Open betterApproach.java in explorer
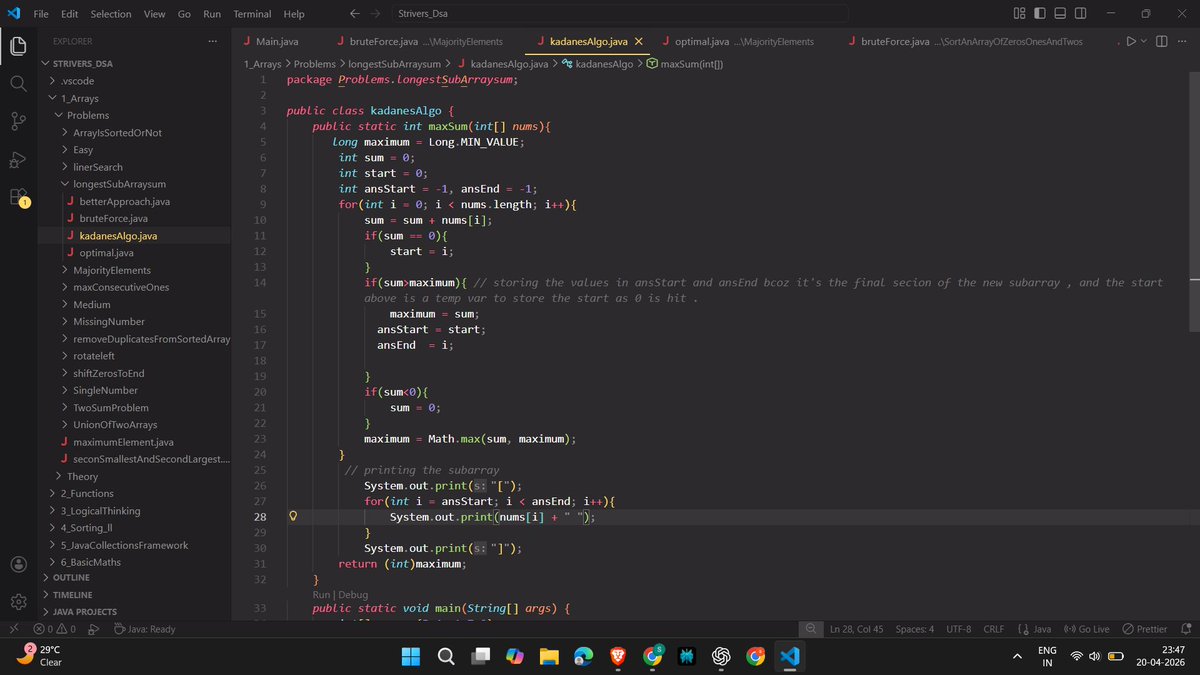The image size is (1200, 675). [x=134, y=201]
